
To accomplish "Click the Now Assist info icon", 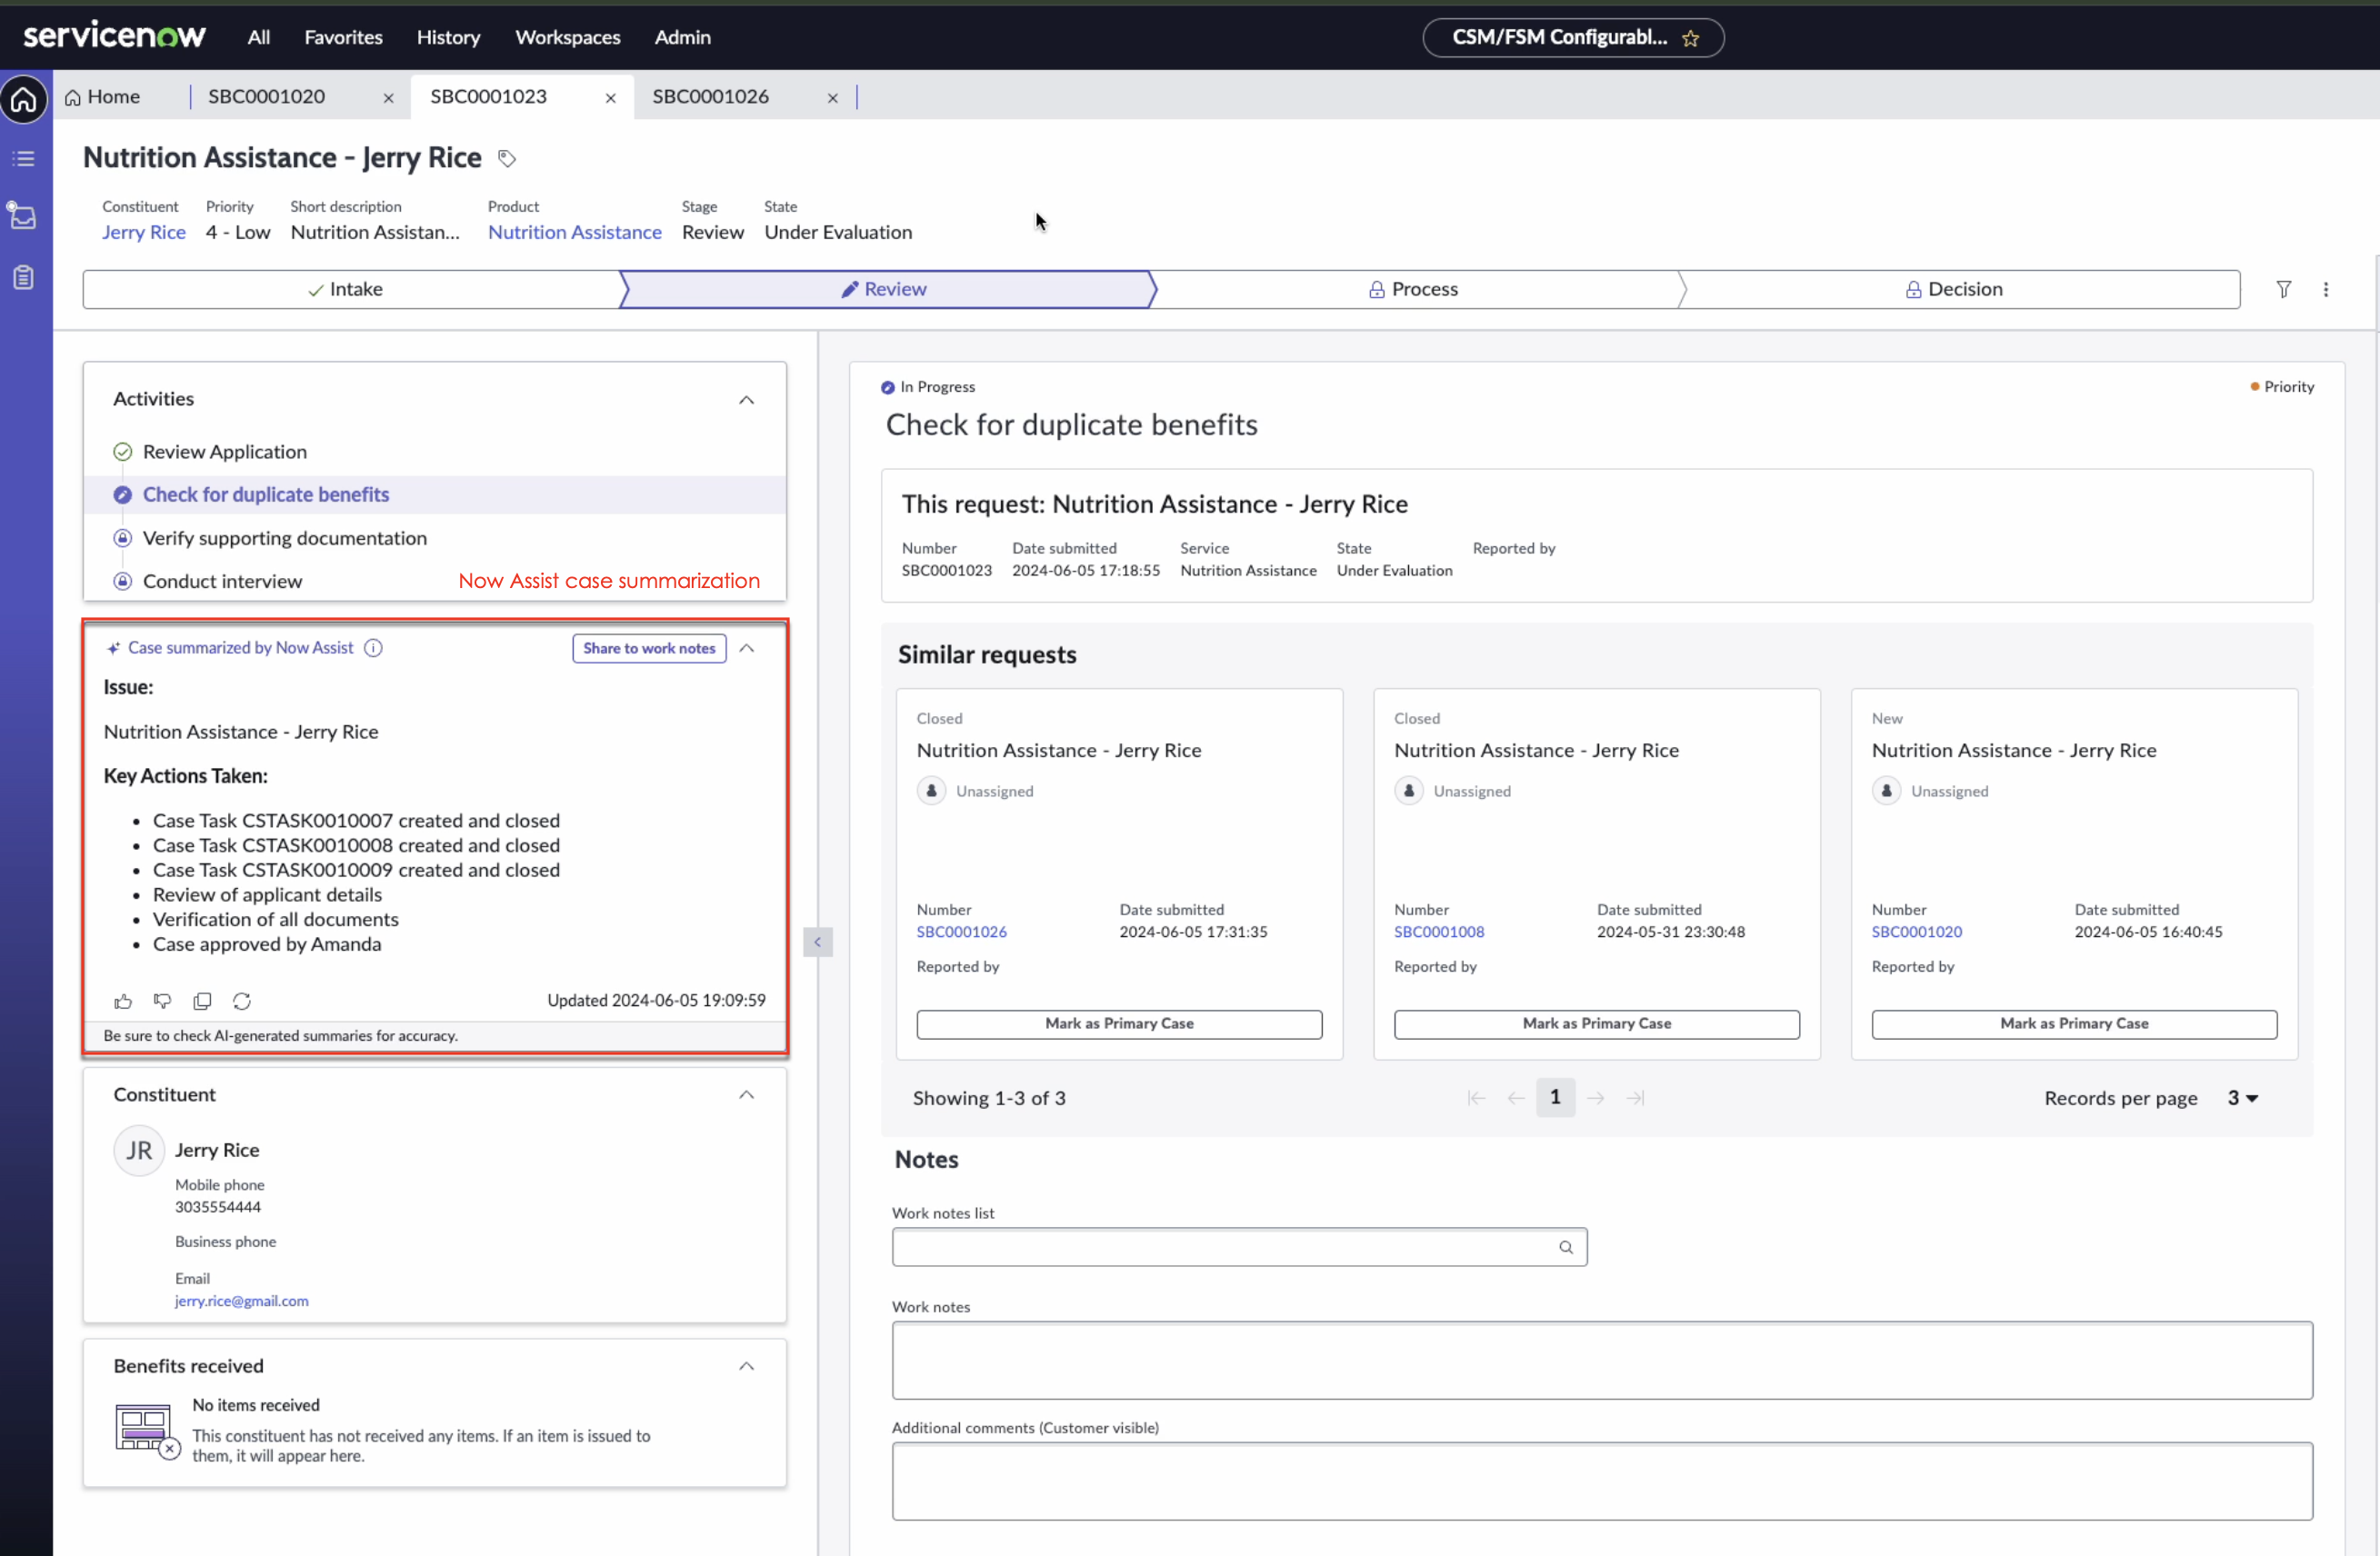I will [373, 647].
